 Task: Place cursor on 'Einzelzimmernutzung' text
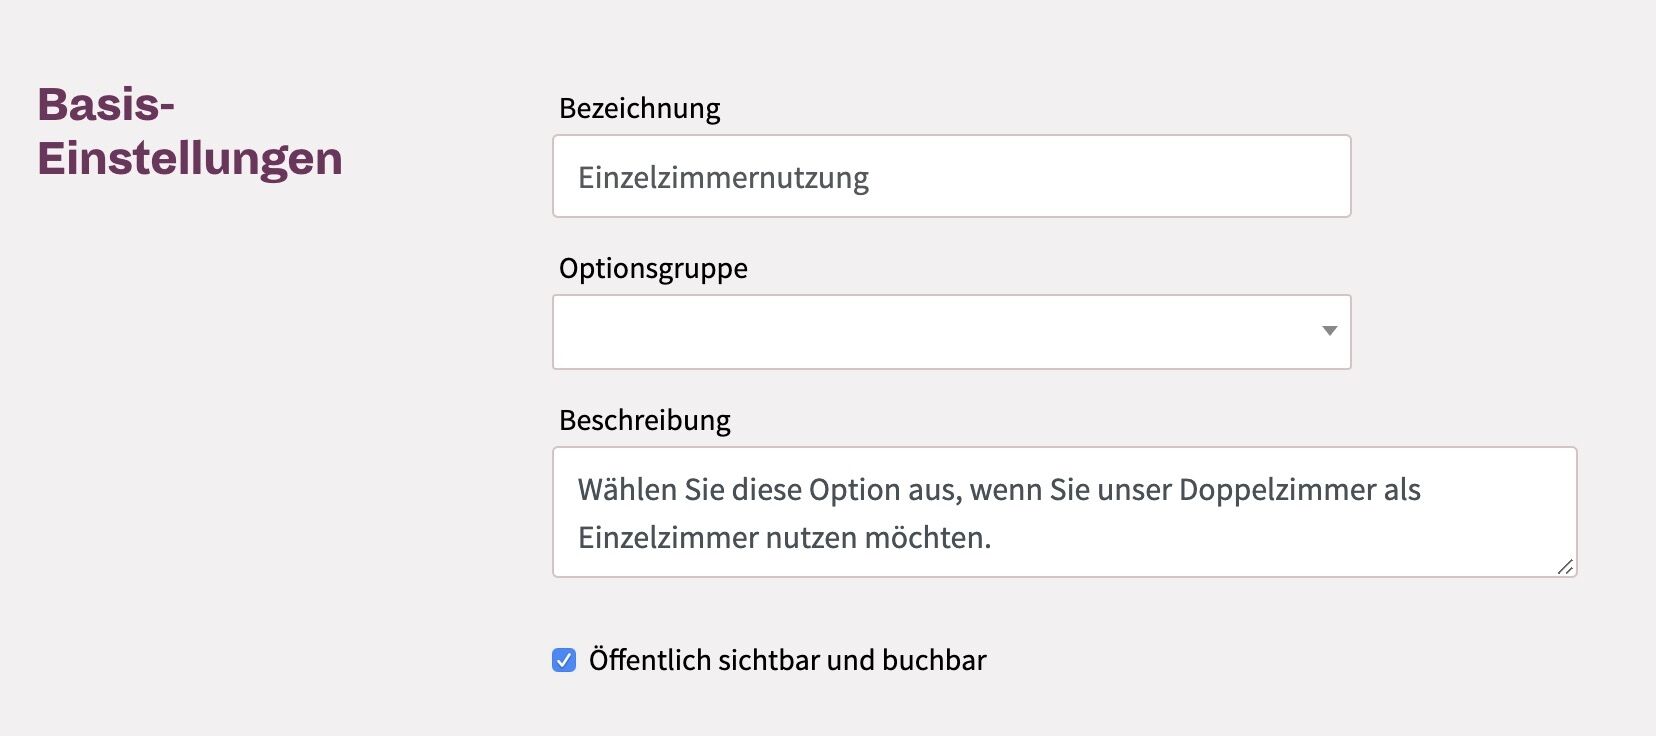click(x=723, y=177)
